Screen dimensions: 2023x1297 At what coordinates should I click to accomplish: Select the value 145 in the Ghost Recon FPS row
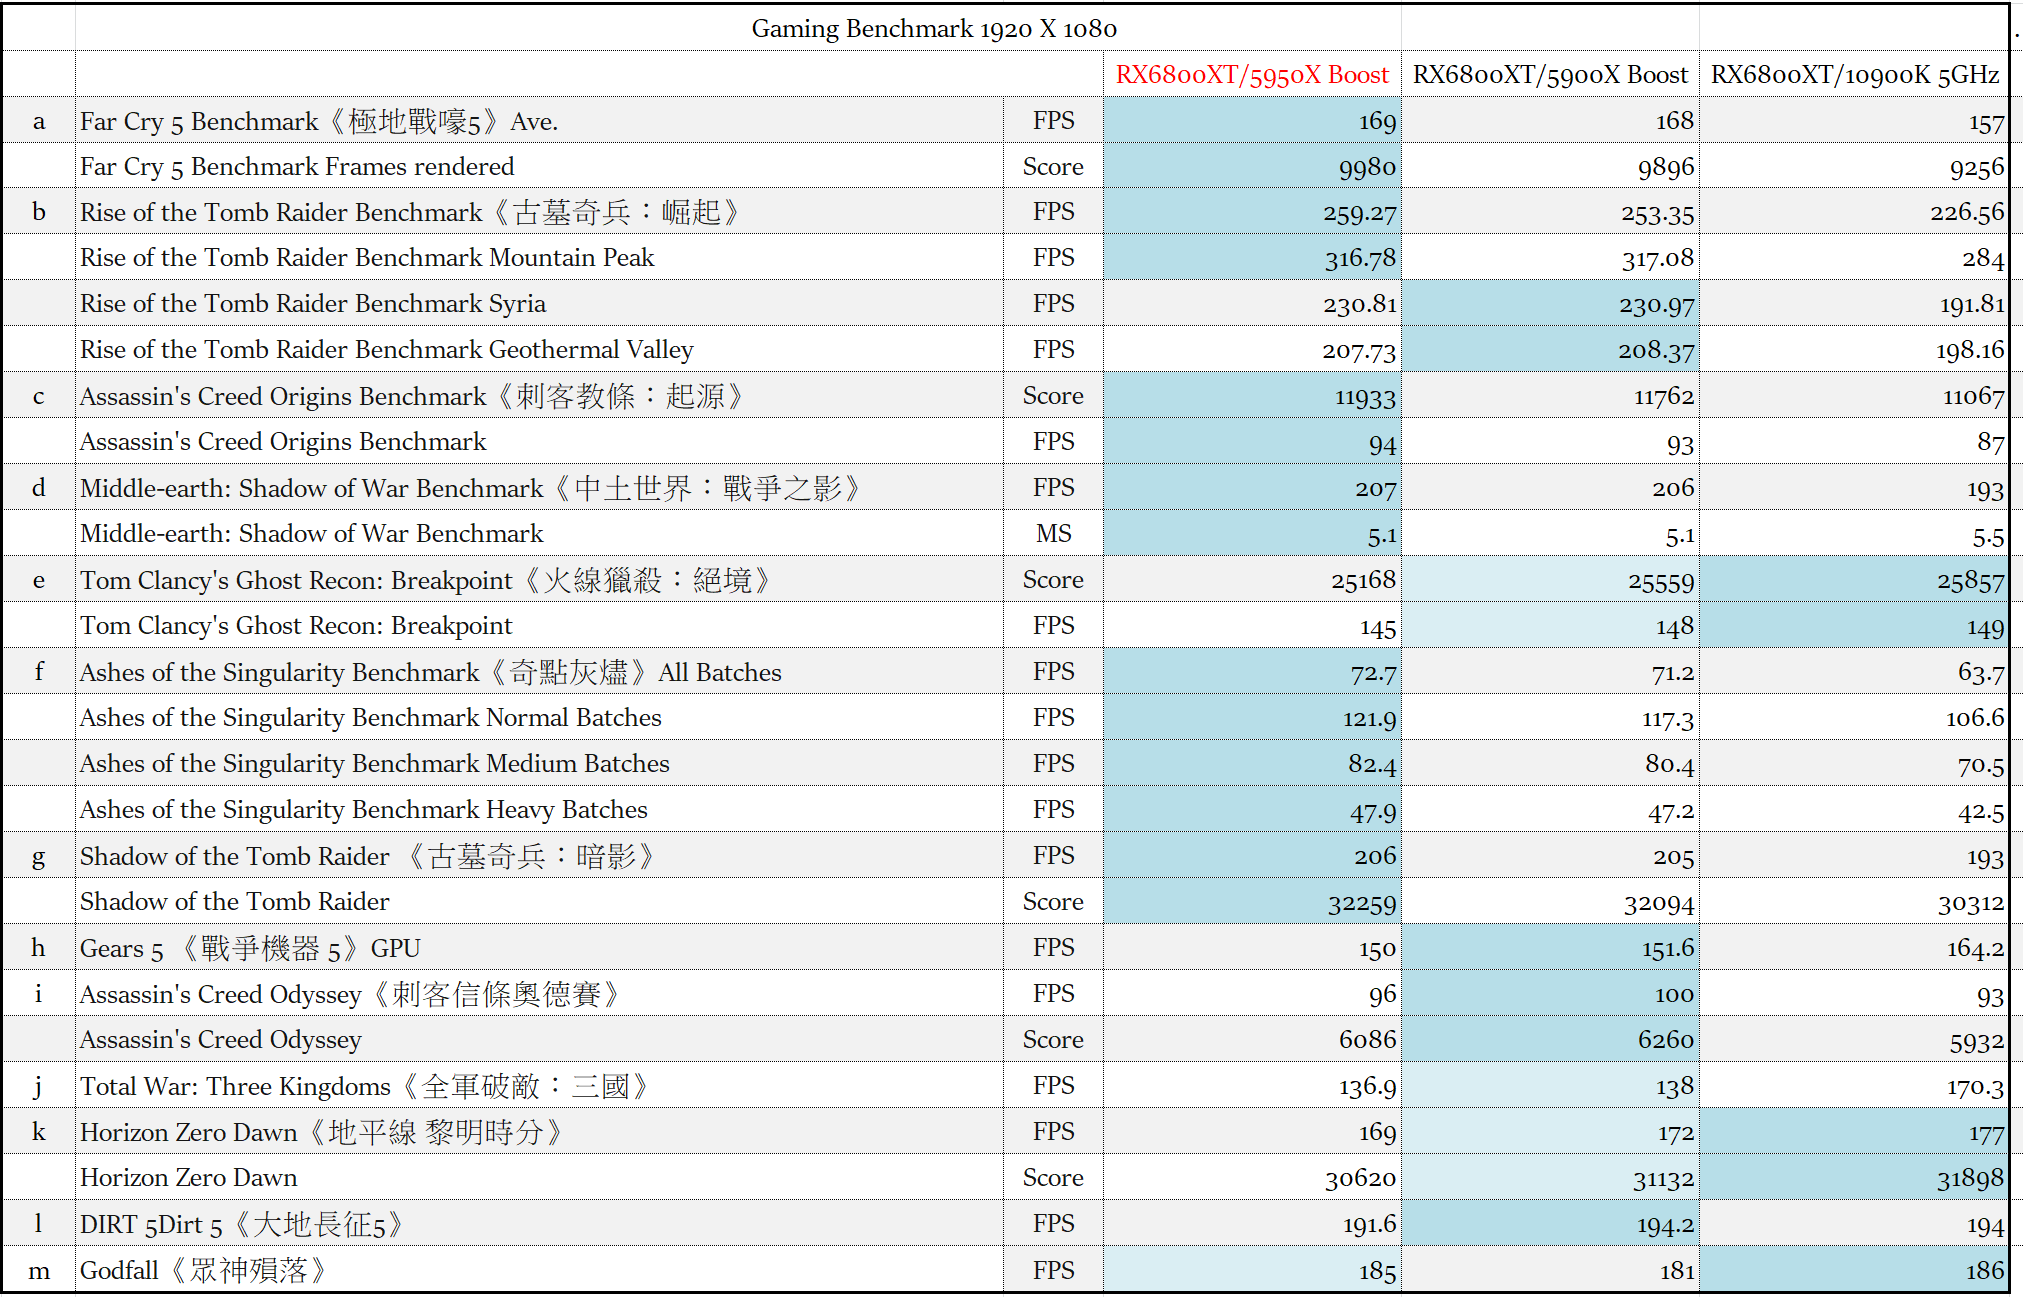pos(1378,627)
